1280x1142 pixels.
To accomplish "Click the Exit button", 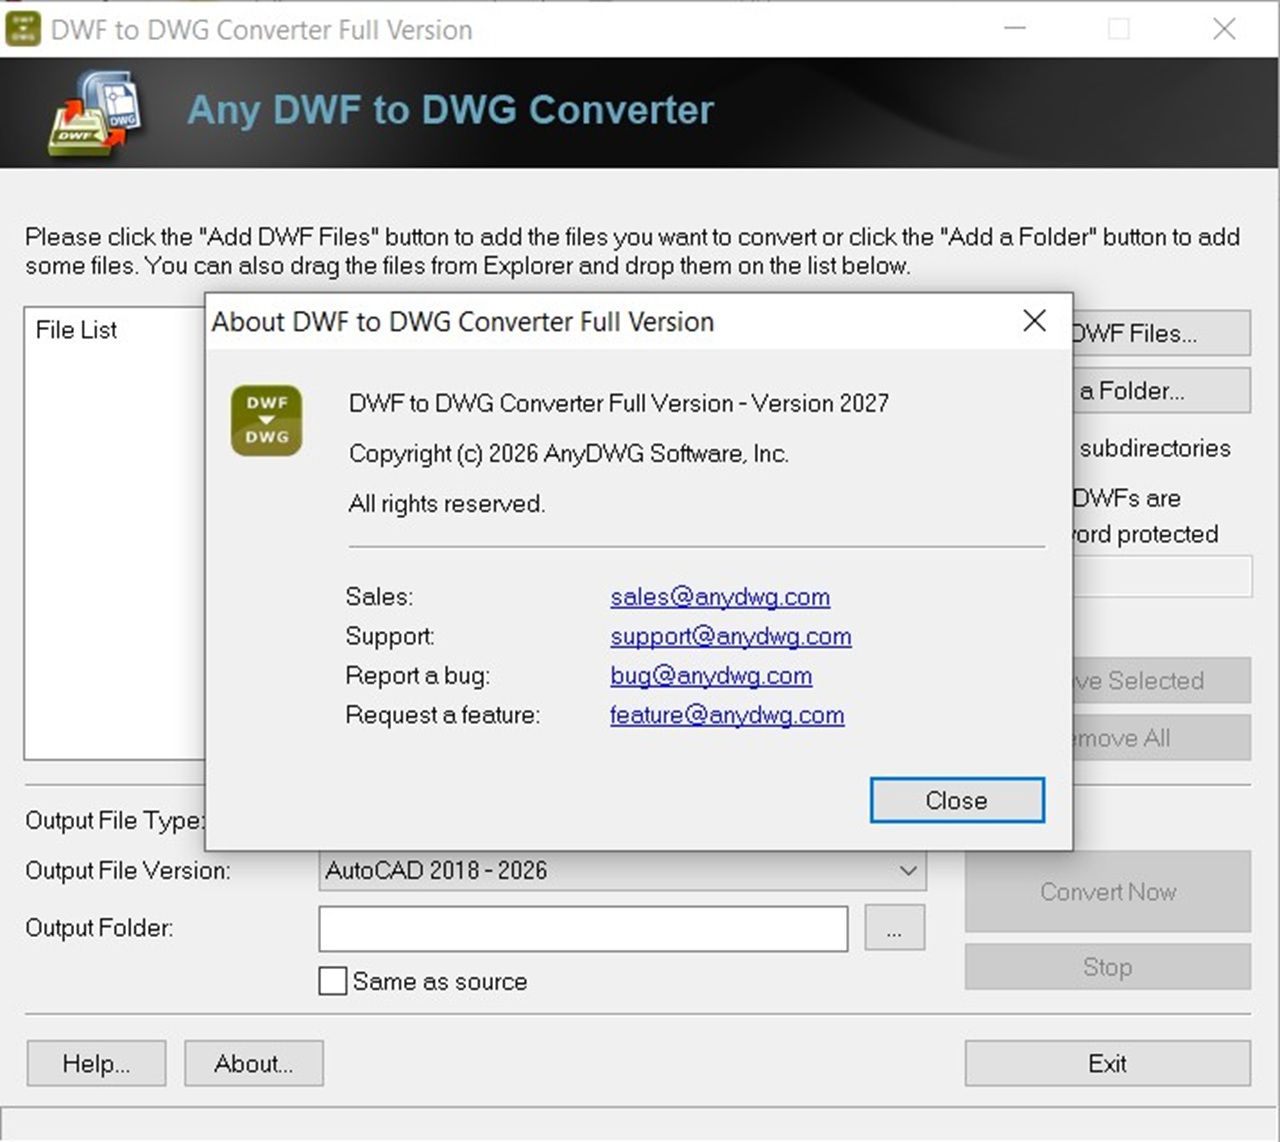I will (1107, 1063).
